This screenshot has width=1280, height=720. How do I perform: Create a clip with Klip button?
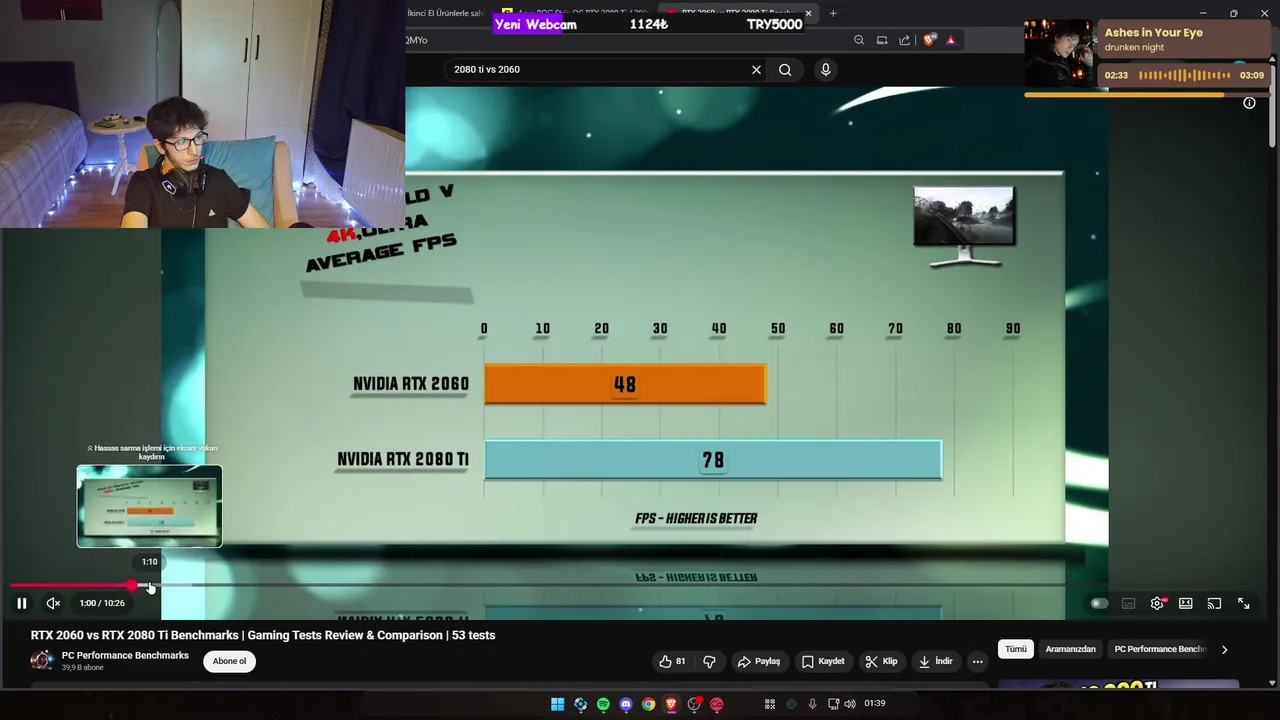point(881,661)
